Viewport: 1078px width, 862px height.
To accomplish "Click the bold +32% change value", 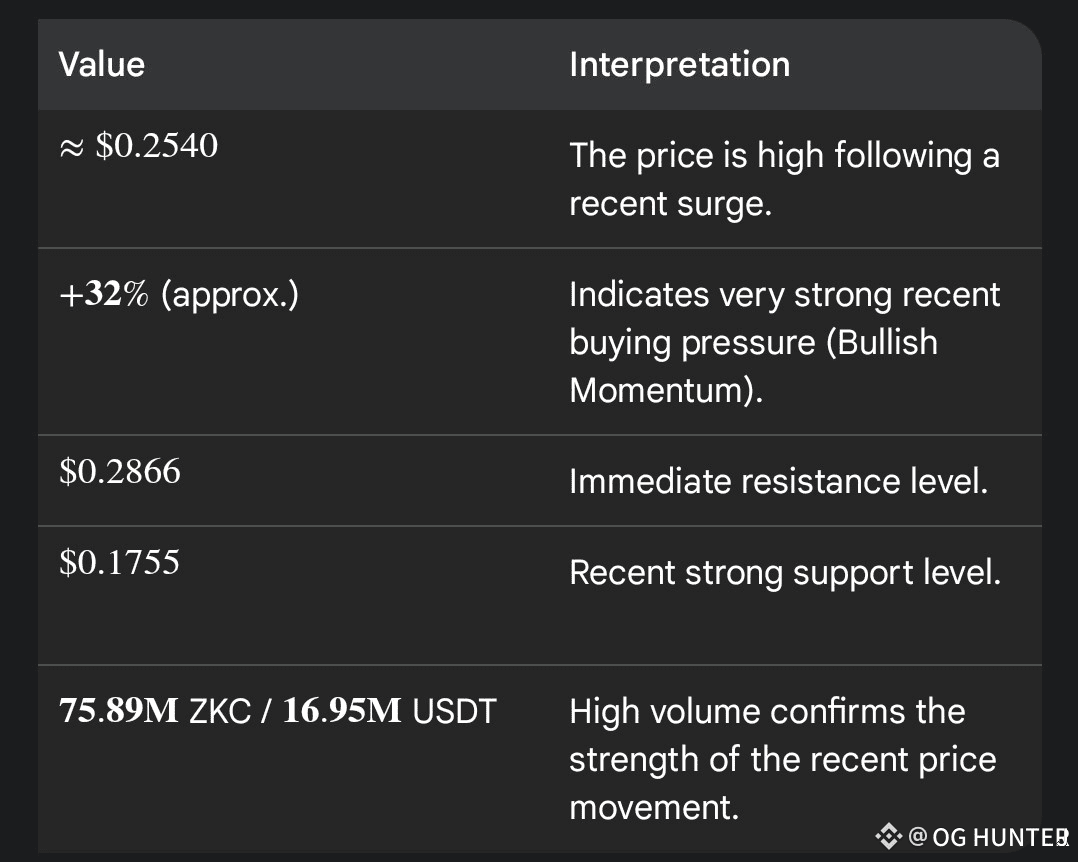I will [103, 296].
